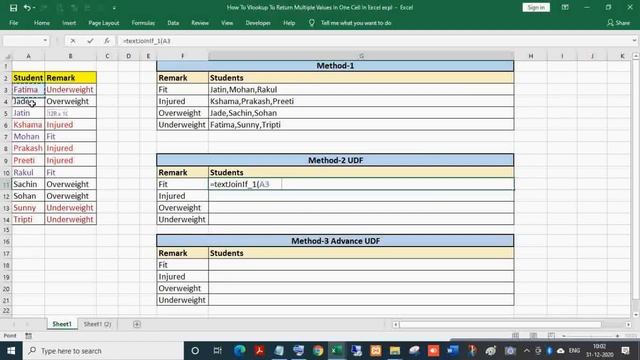Open Microsoft Word from taskbar
640x360 pixels.
[453, 351]
